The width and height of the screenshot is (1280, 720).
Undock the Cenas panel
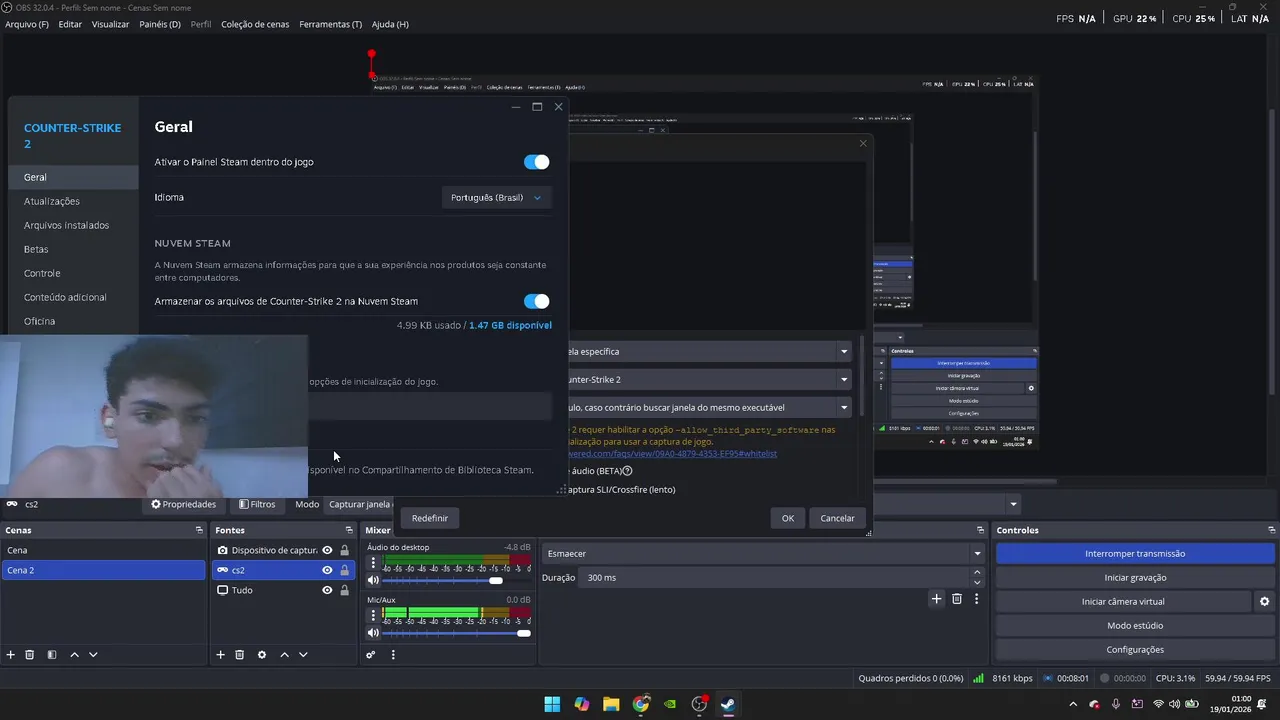click(x=199, y=530)
